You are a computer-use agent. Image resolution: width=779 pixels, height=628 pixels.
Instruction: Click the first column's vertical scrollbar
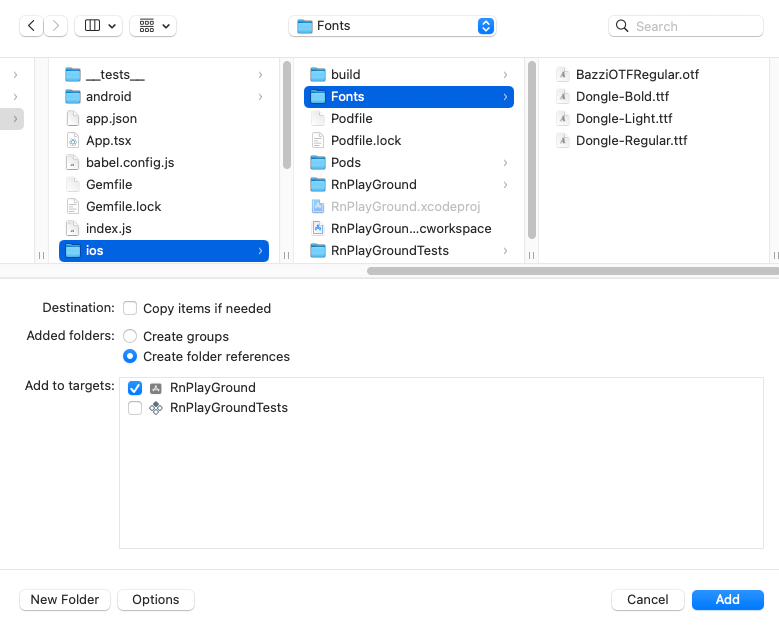[x=287, y=115]
